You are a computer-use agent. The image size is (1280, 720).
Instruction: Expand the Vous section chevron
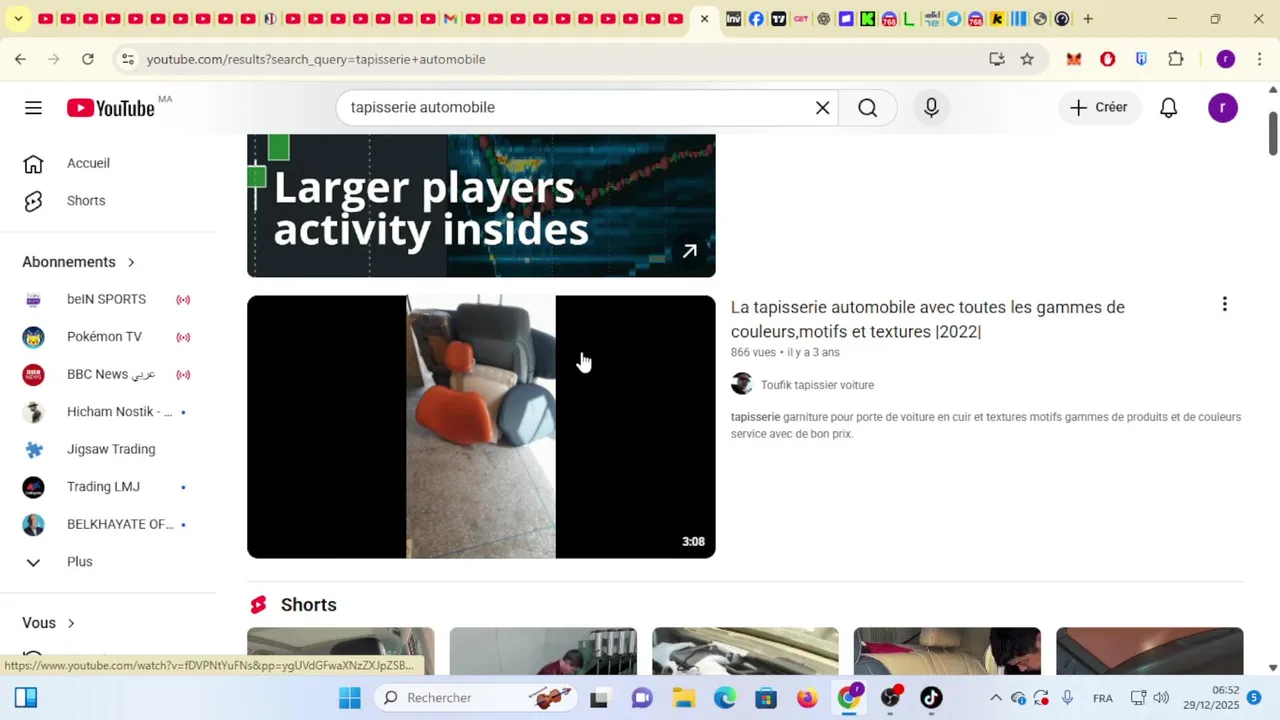click(x=70, y=623)
